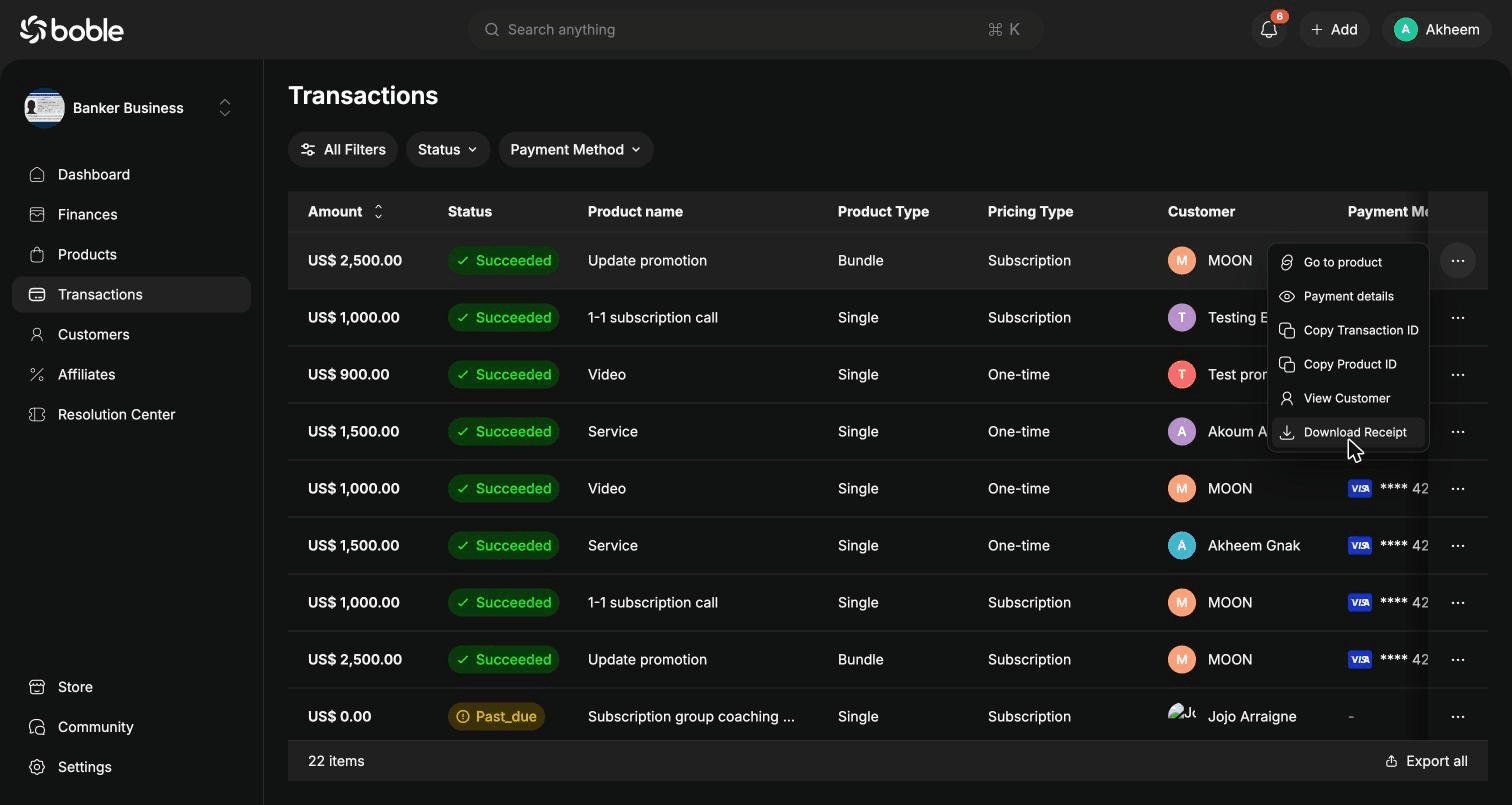This screenshot has height=805, width=1512.
Task: Open the notifications bell
Action: click(1269, 30)
